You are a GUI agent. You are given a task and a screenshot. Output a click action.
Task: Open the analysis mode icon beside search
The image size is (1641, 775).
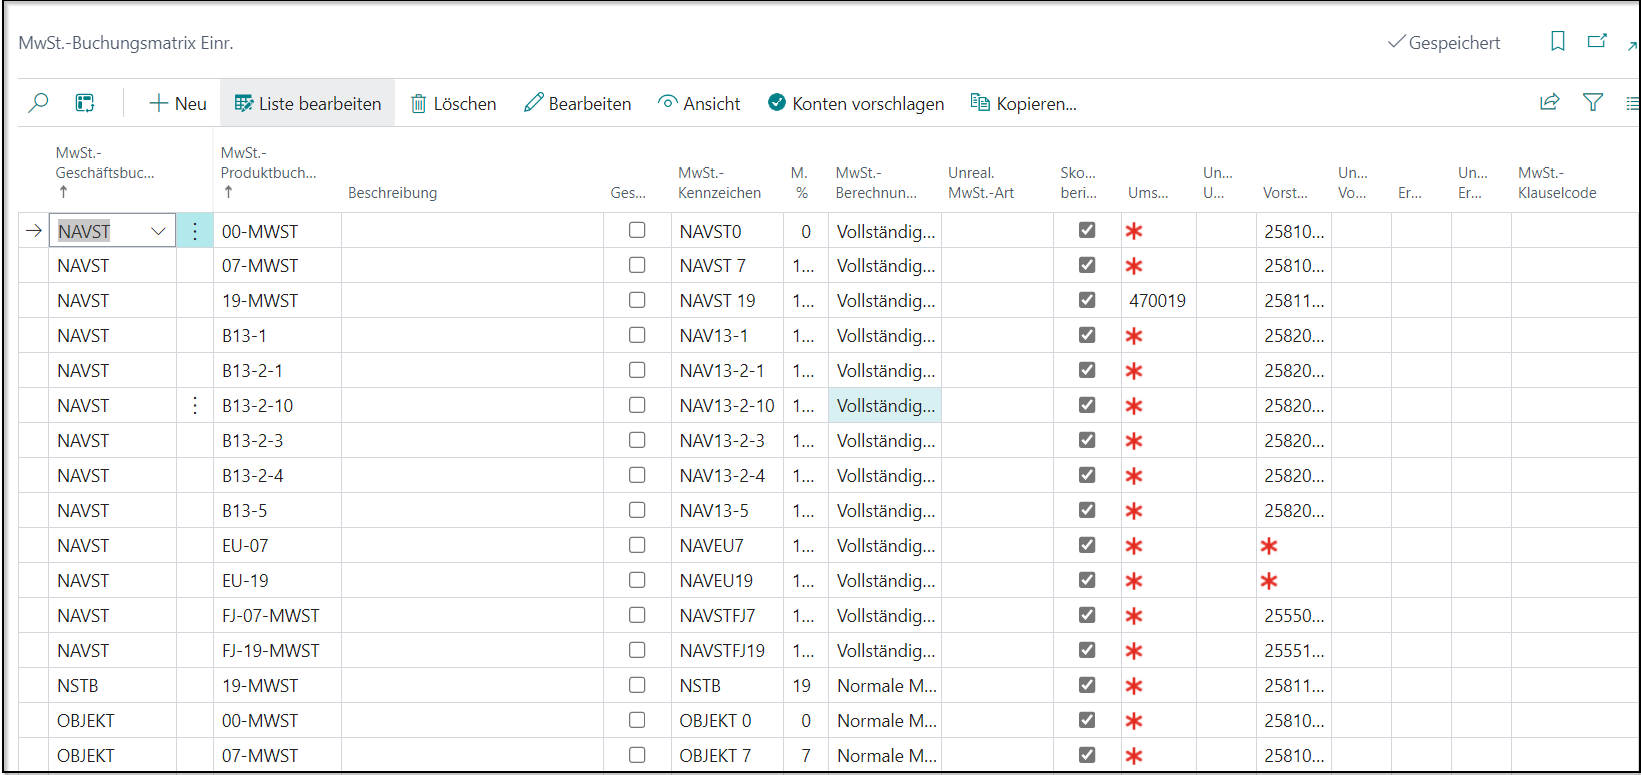tap(85, 103)
